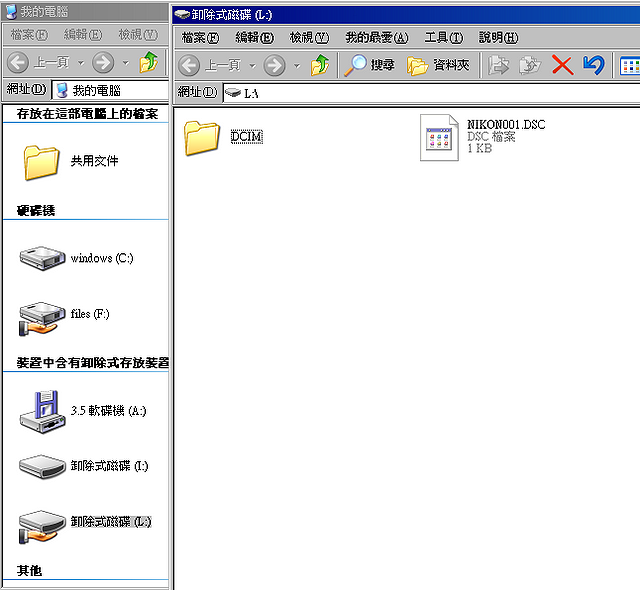Click the Up folder icon in the 我的電腦 window

pos(149,62)
